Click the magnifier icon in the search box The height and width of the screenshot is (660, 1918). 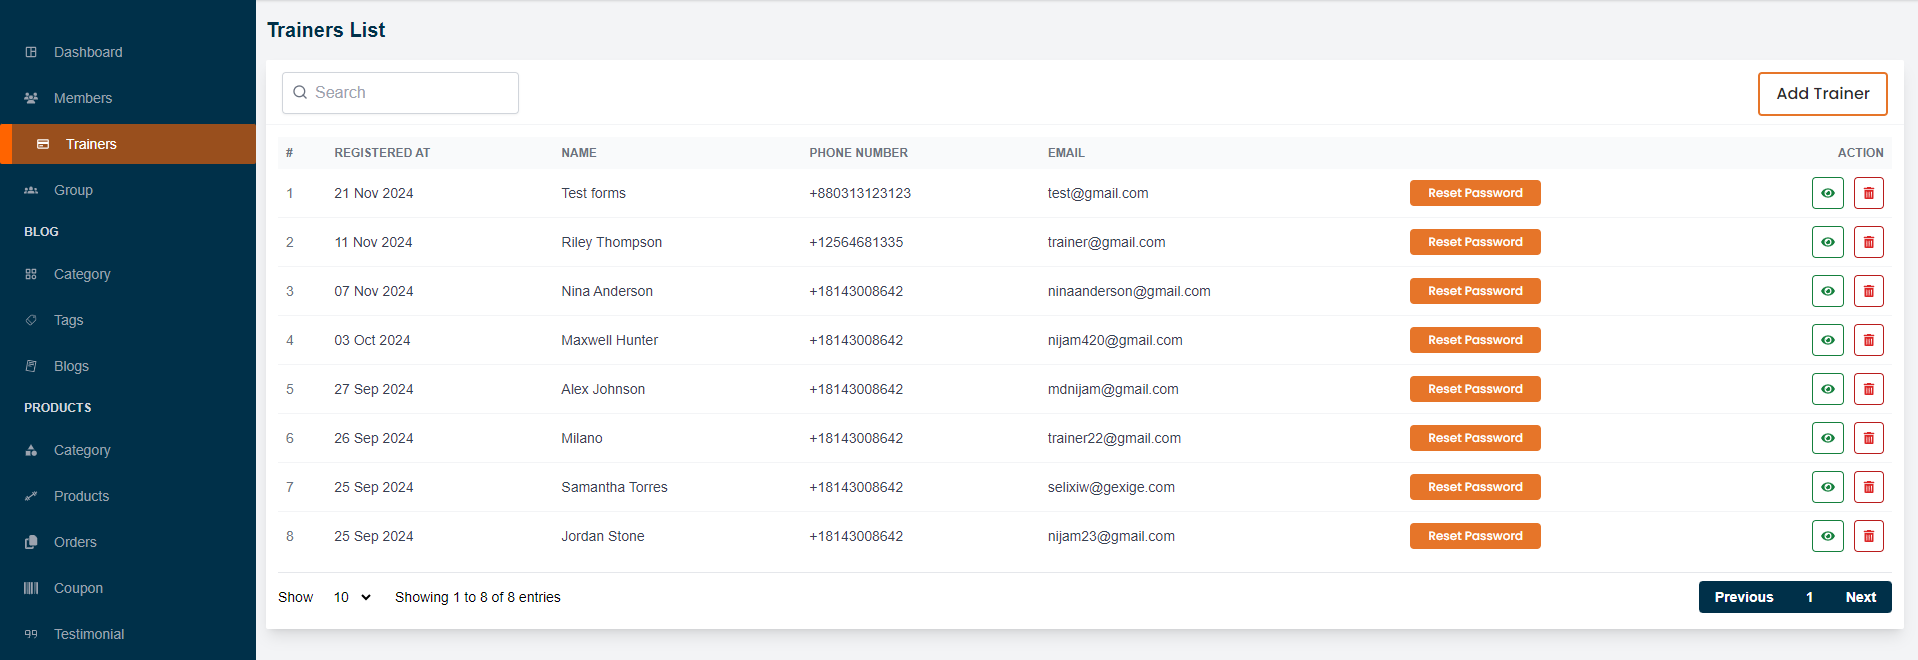tap(300, 93)
